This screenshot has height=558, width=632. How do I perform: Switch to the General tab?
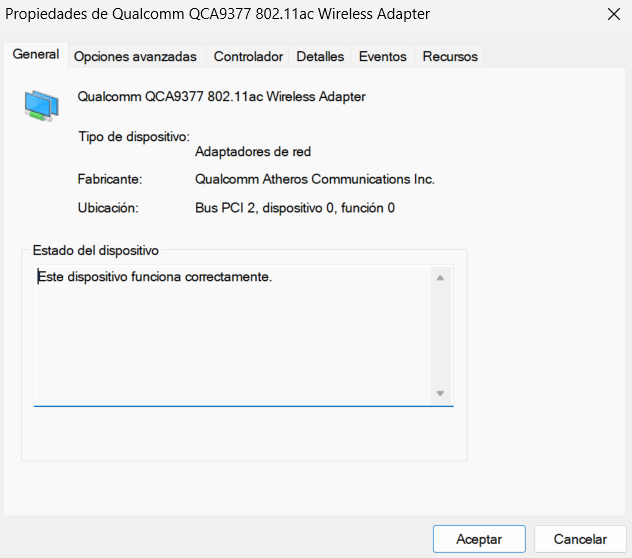tap(36, 55)
